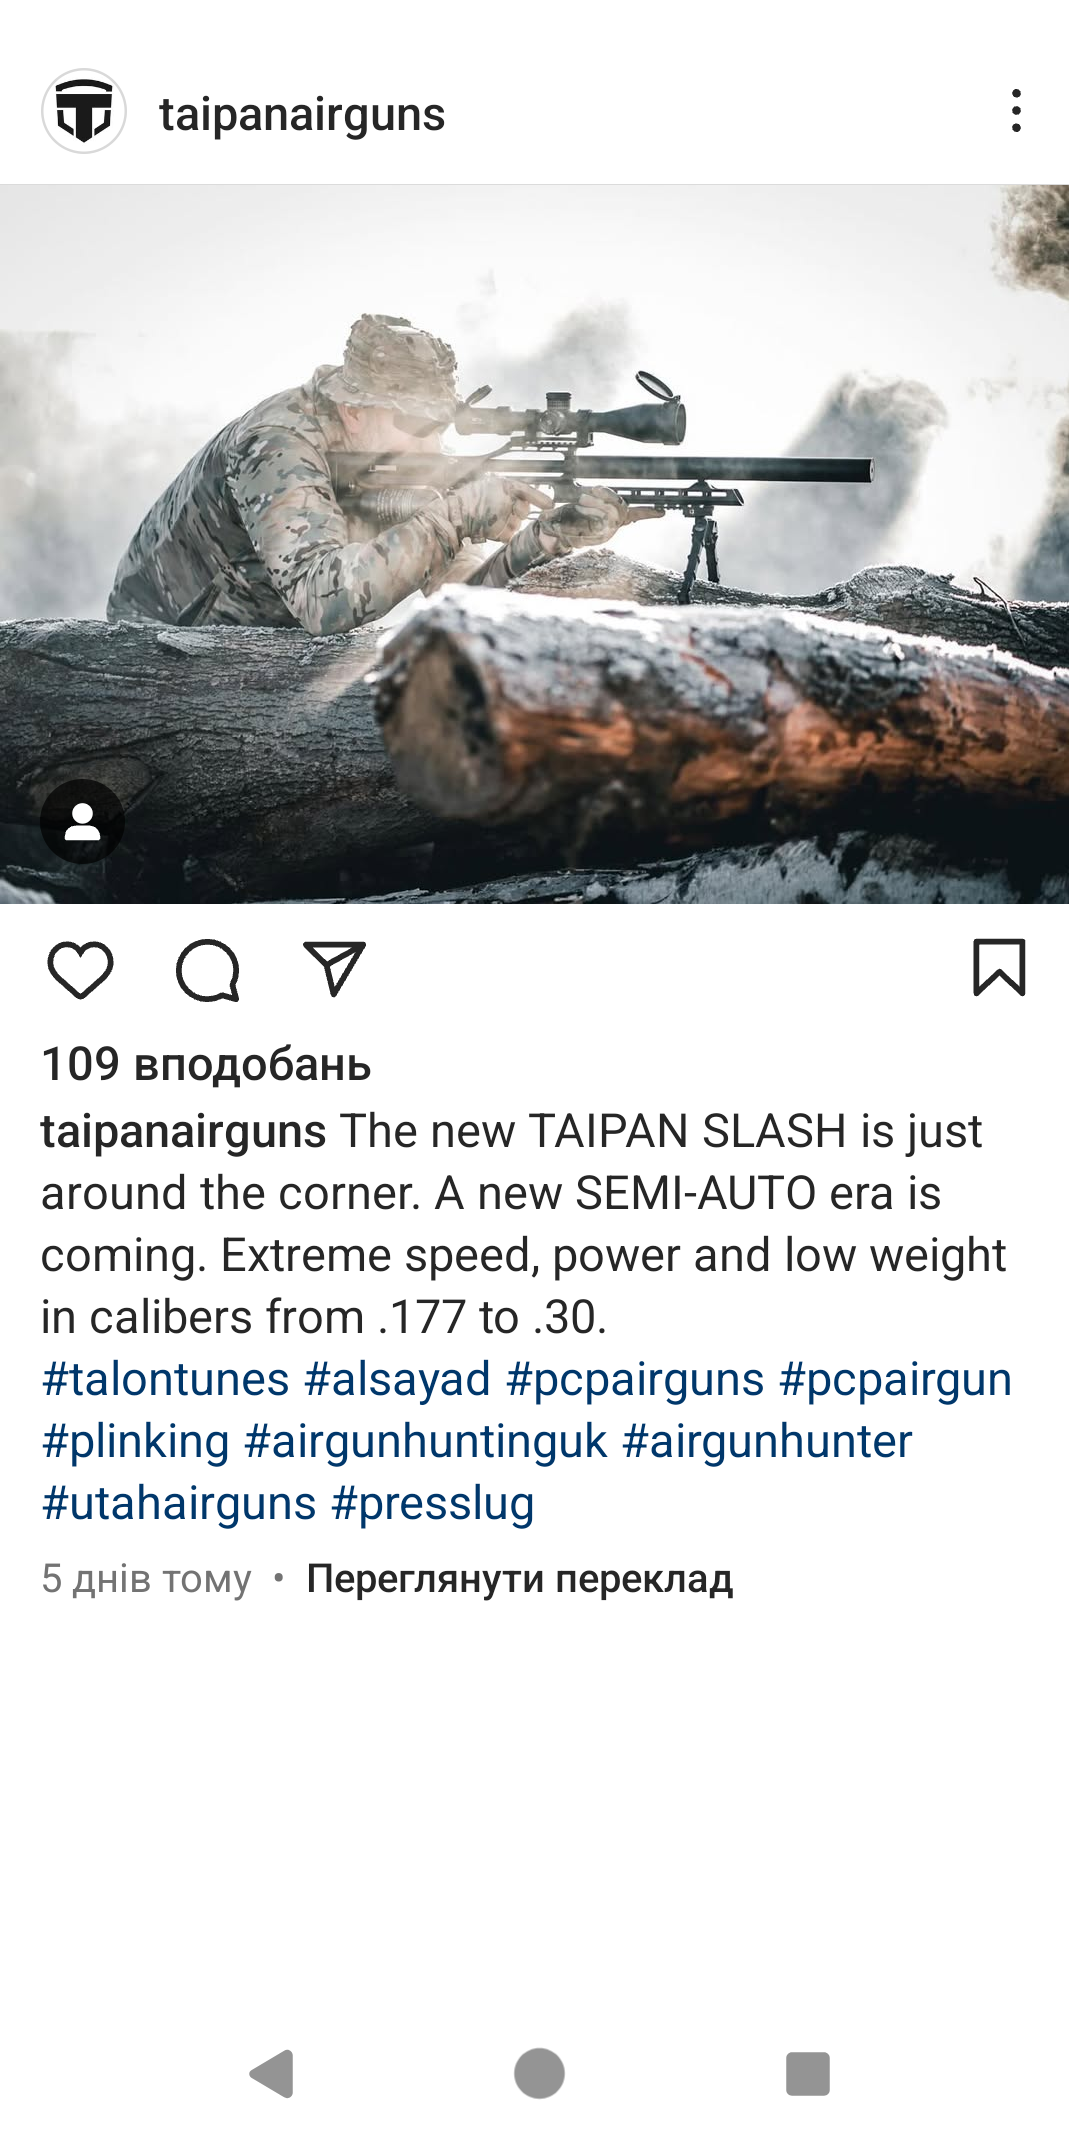Open the #plinking hashtag
Image resolution: width=1069 pixels, height=2143 pixels.
pos(136,1441)
